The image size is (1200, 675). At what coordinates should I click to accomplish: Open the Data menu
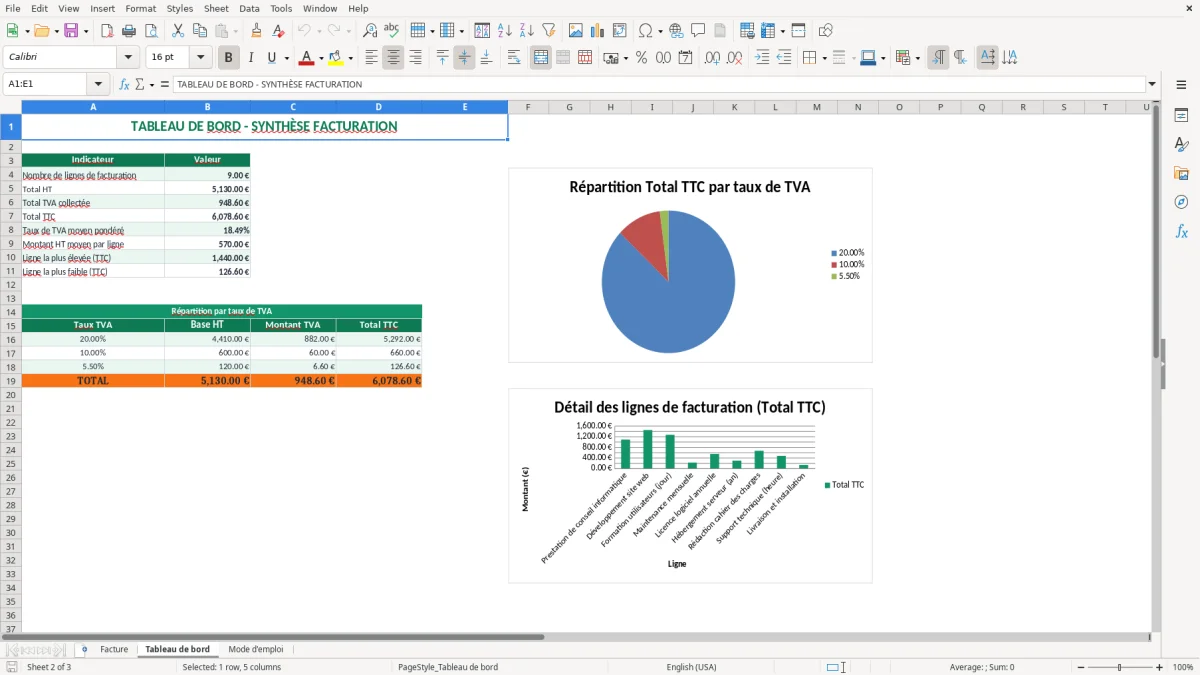click(x=249, y=8)
